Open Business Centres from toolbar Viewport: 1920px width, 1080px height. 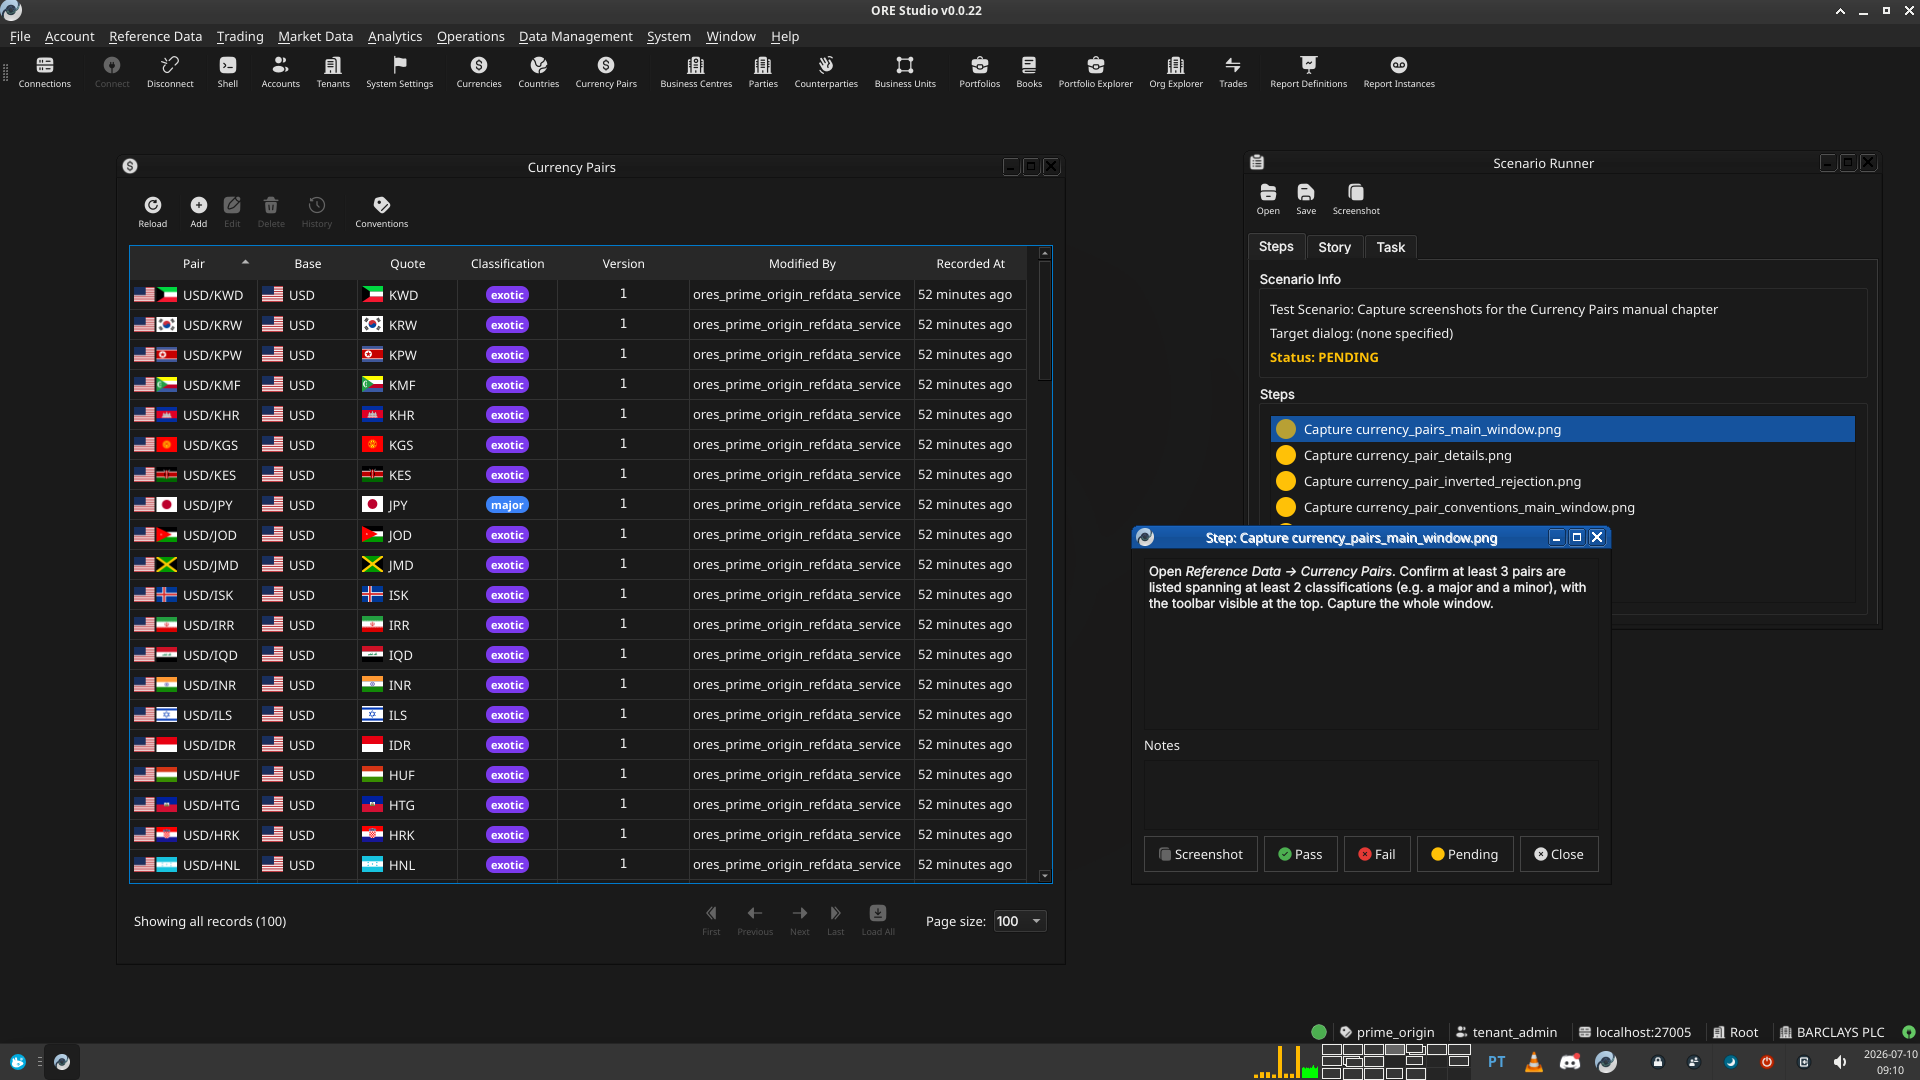pos(696,72)
